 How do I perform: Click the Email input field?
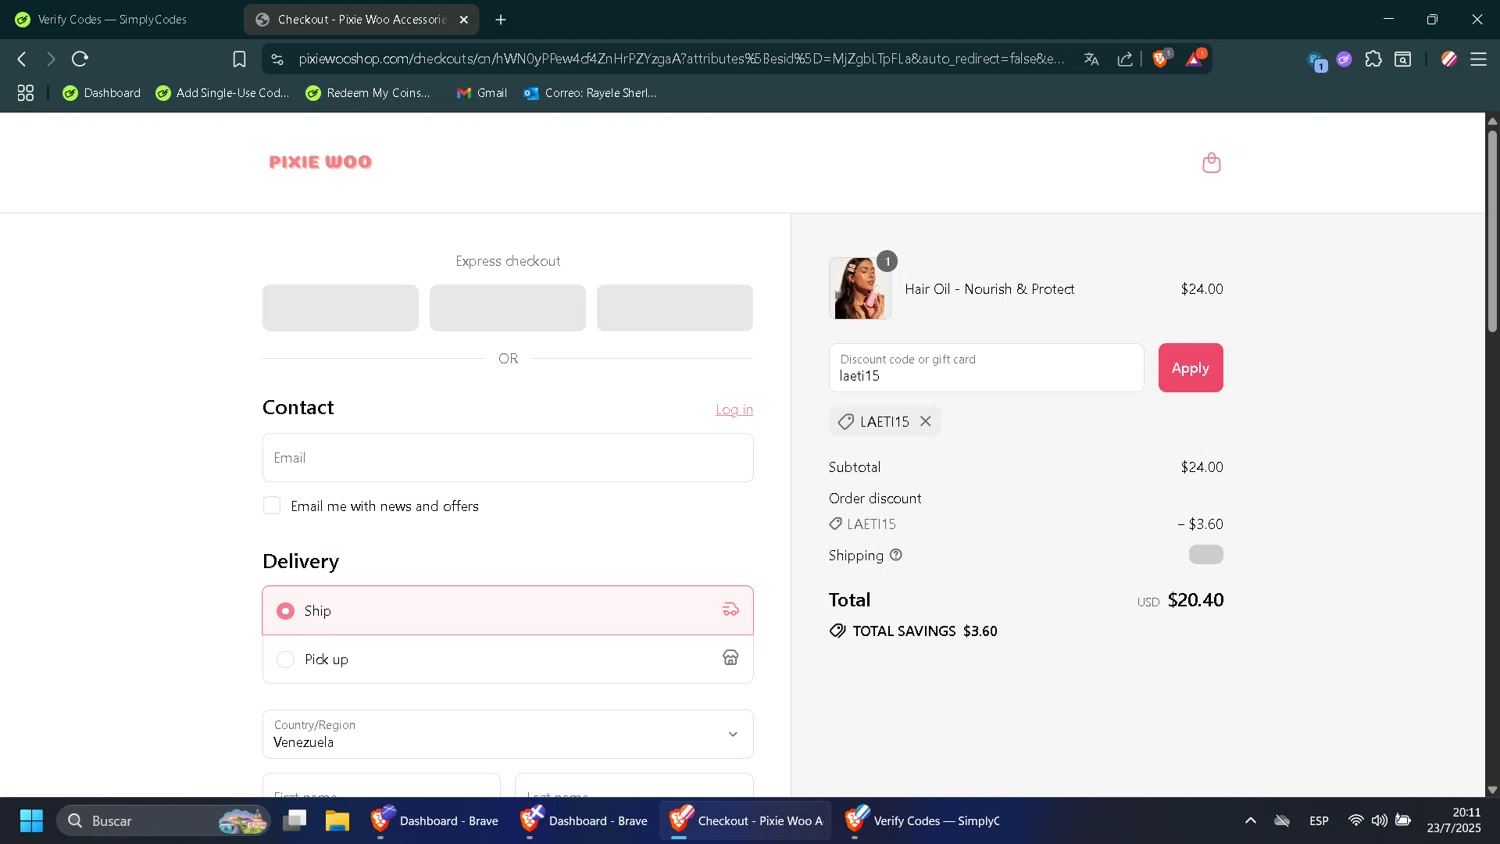pyautogui.click(x=508, y=458)
